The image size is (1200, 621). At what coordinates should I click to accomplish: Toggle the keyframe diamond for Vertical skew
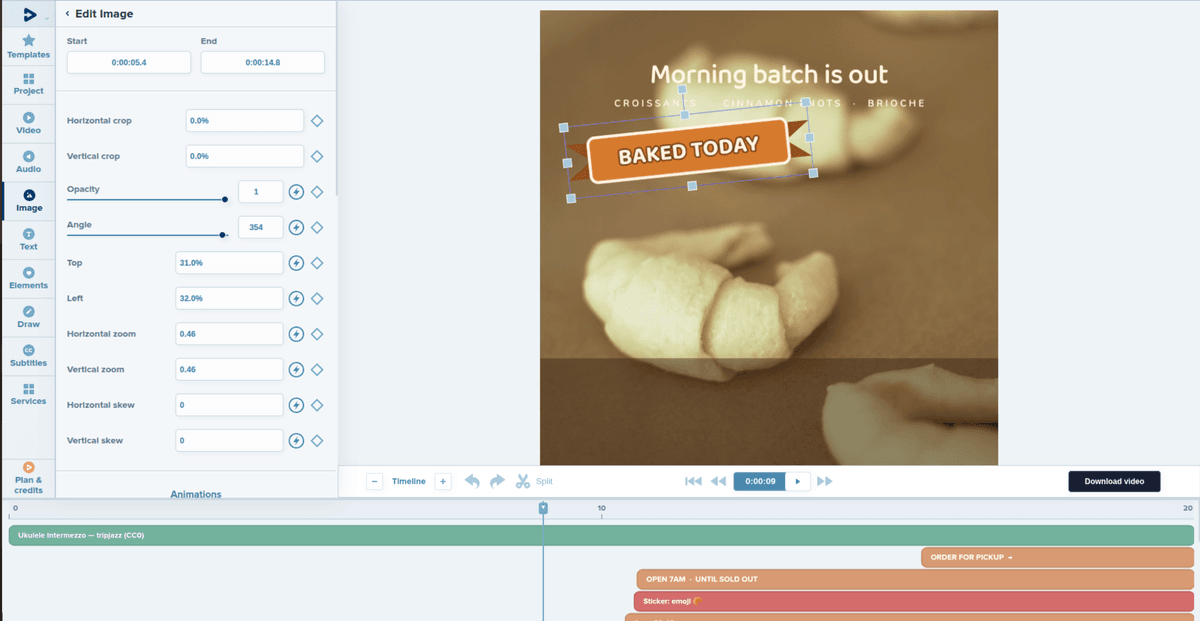pyautogui.click(x=317, y=441)
